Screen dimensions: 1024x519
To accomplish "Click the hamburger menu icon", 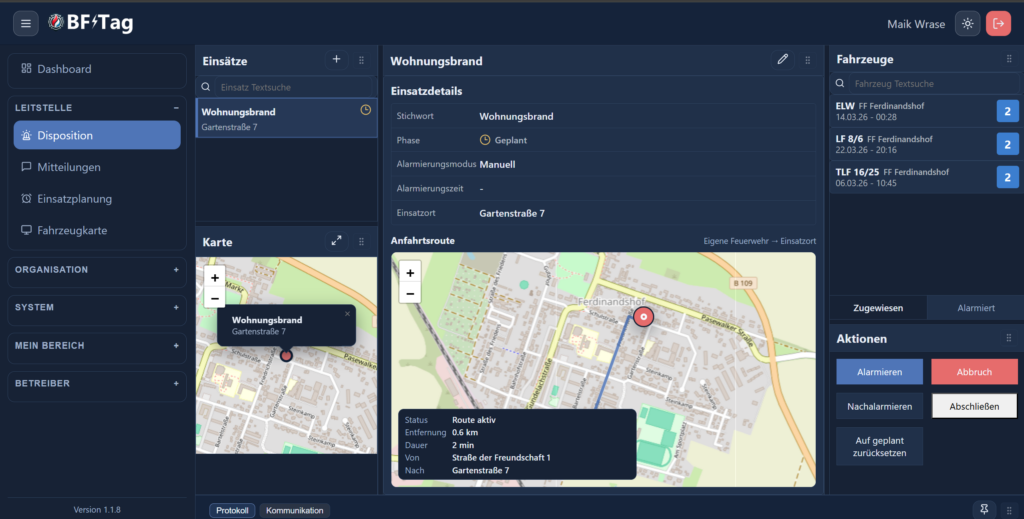I will [26, 23].
